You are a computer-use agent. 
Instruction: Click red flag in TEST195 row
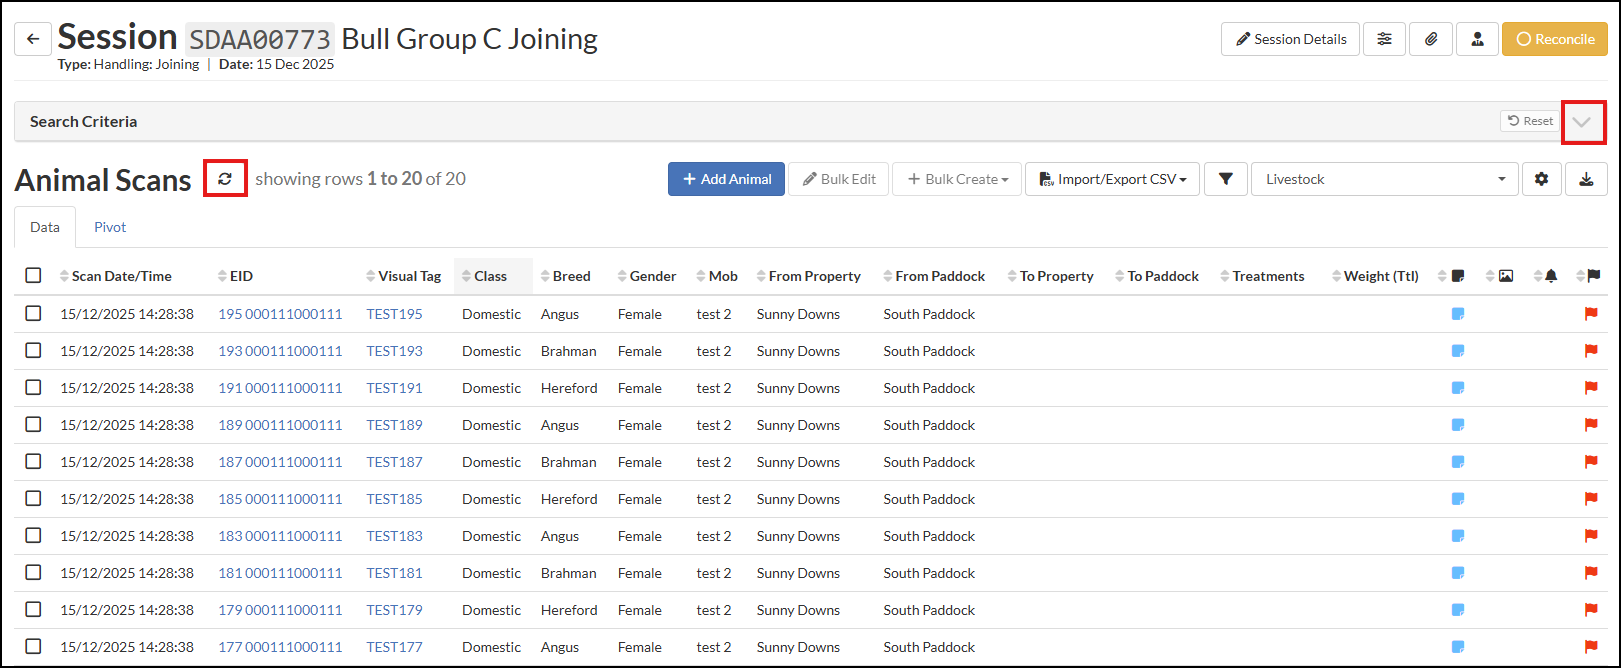pos(1591,314)
